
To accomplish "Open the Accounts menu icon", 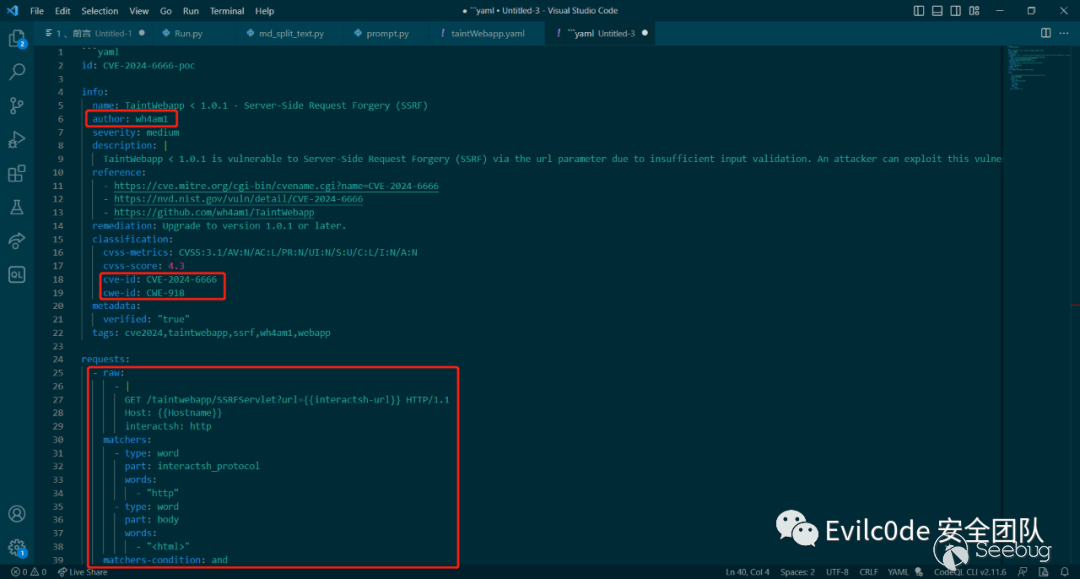I will pyautogui.click(x=17, y=514).
